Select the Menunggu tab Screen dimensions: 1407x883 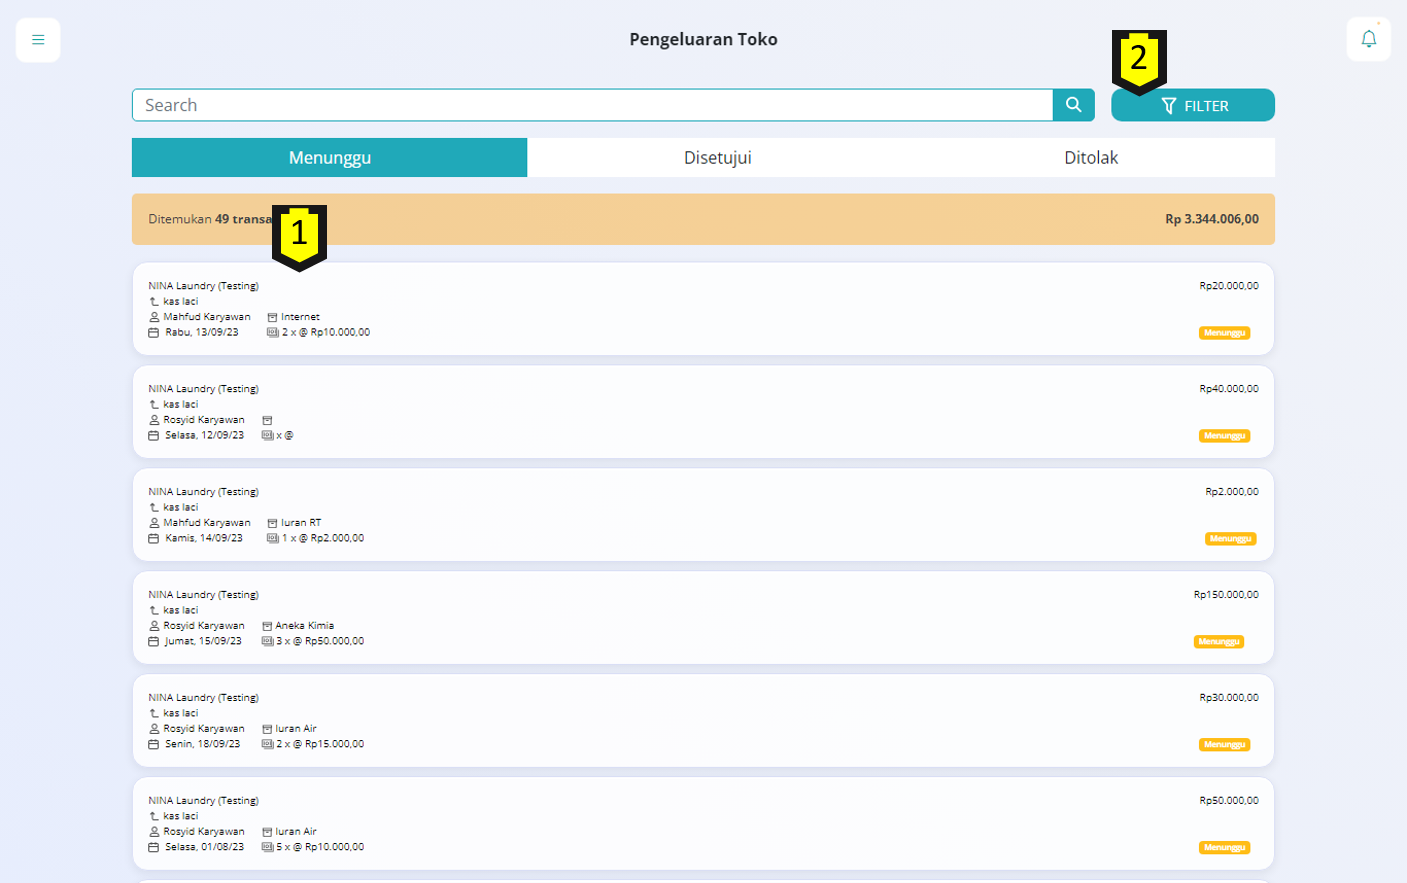pyautogui.click(x=329, y=158)
